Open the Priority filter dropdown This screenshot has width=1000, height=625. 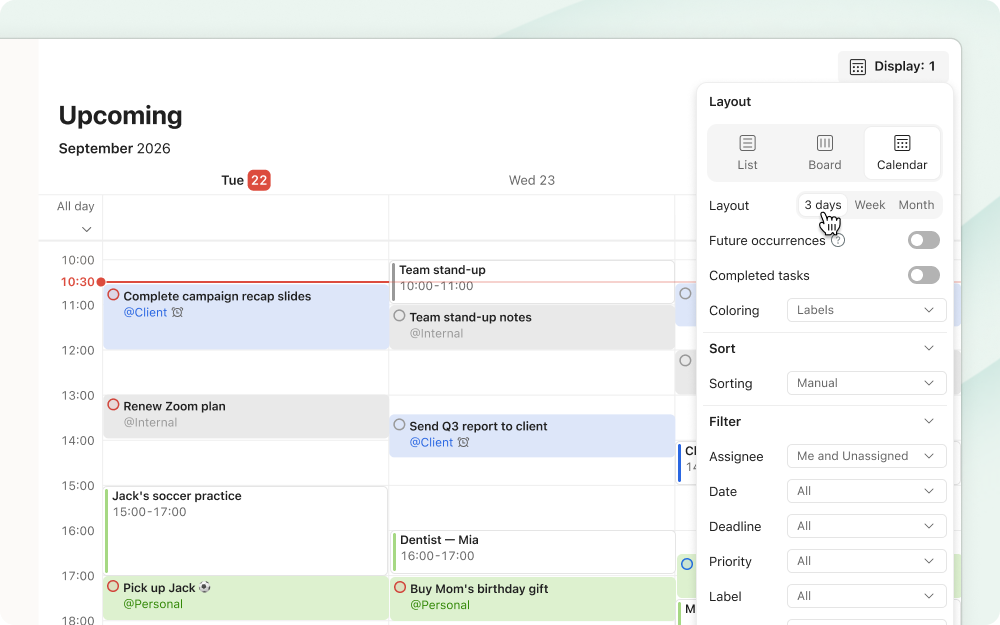[866, 561]
